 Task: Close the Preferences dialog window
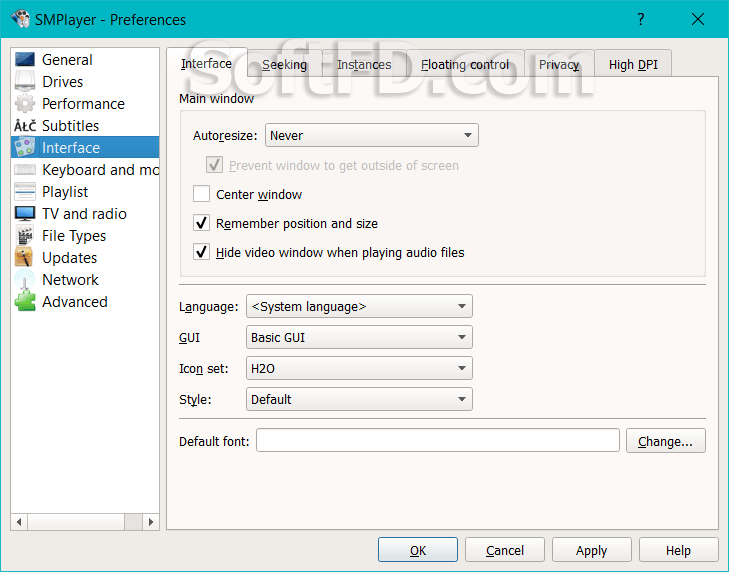(x=698, y=19)
